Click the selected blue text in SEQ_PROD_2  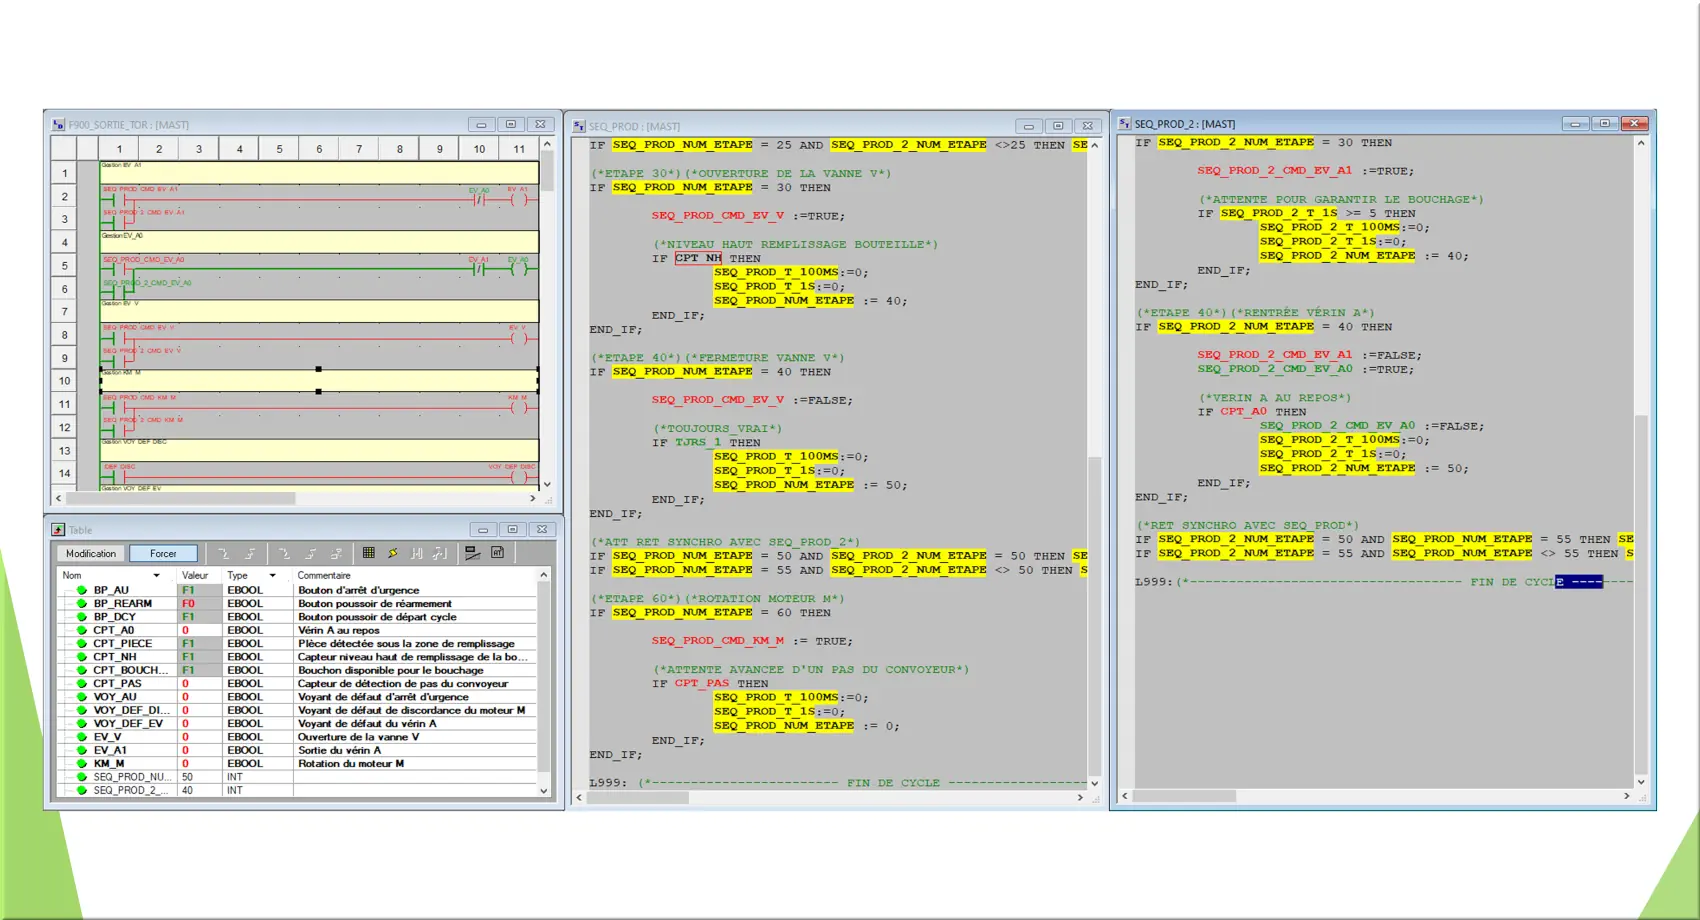pos(1579,581)
